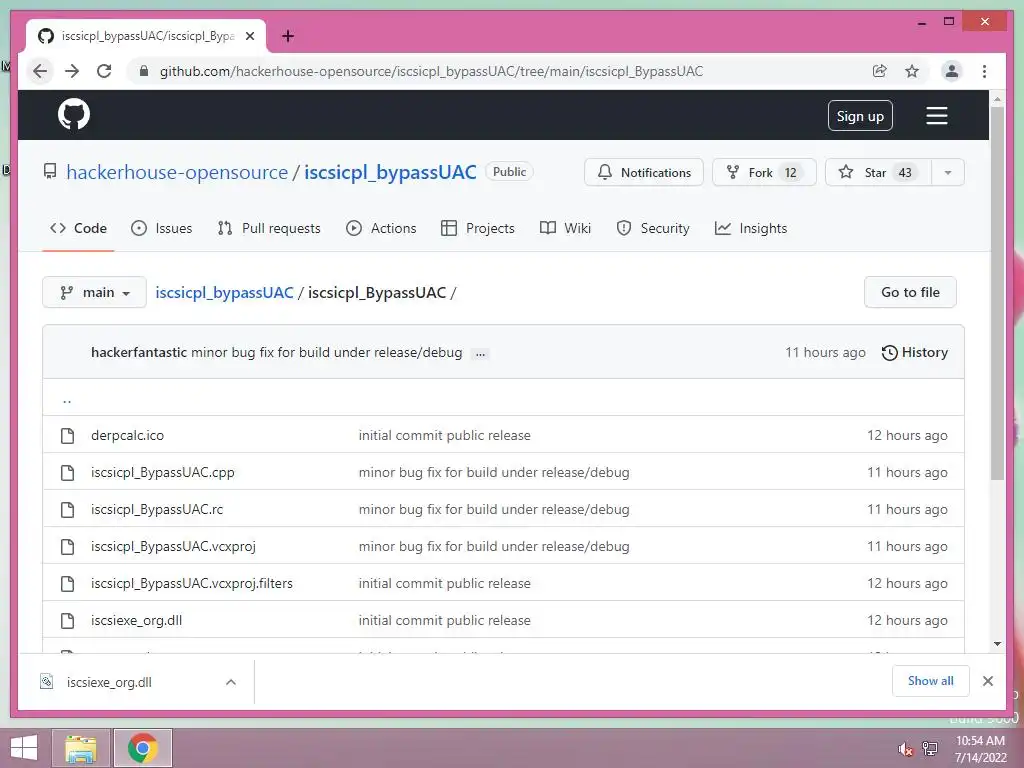Click the browser address bar URL
This screenshot has width=1024, height=768.
(x=431, y=71)
